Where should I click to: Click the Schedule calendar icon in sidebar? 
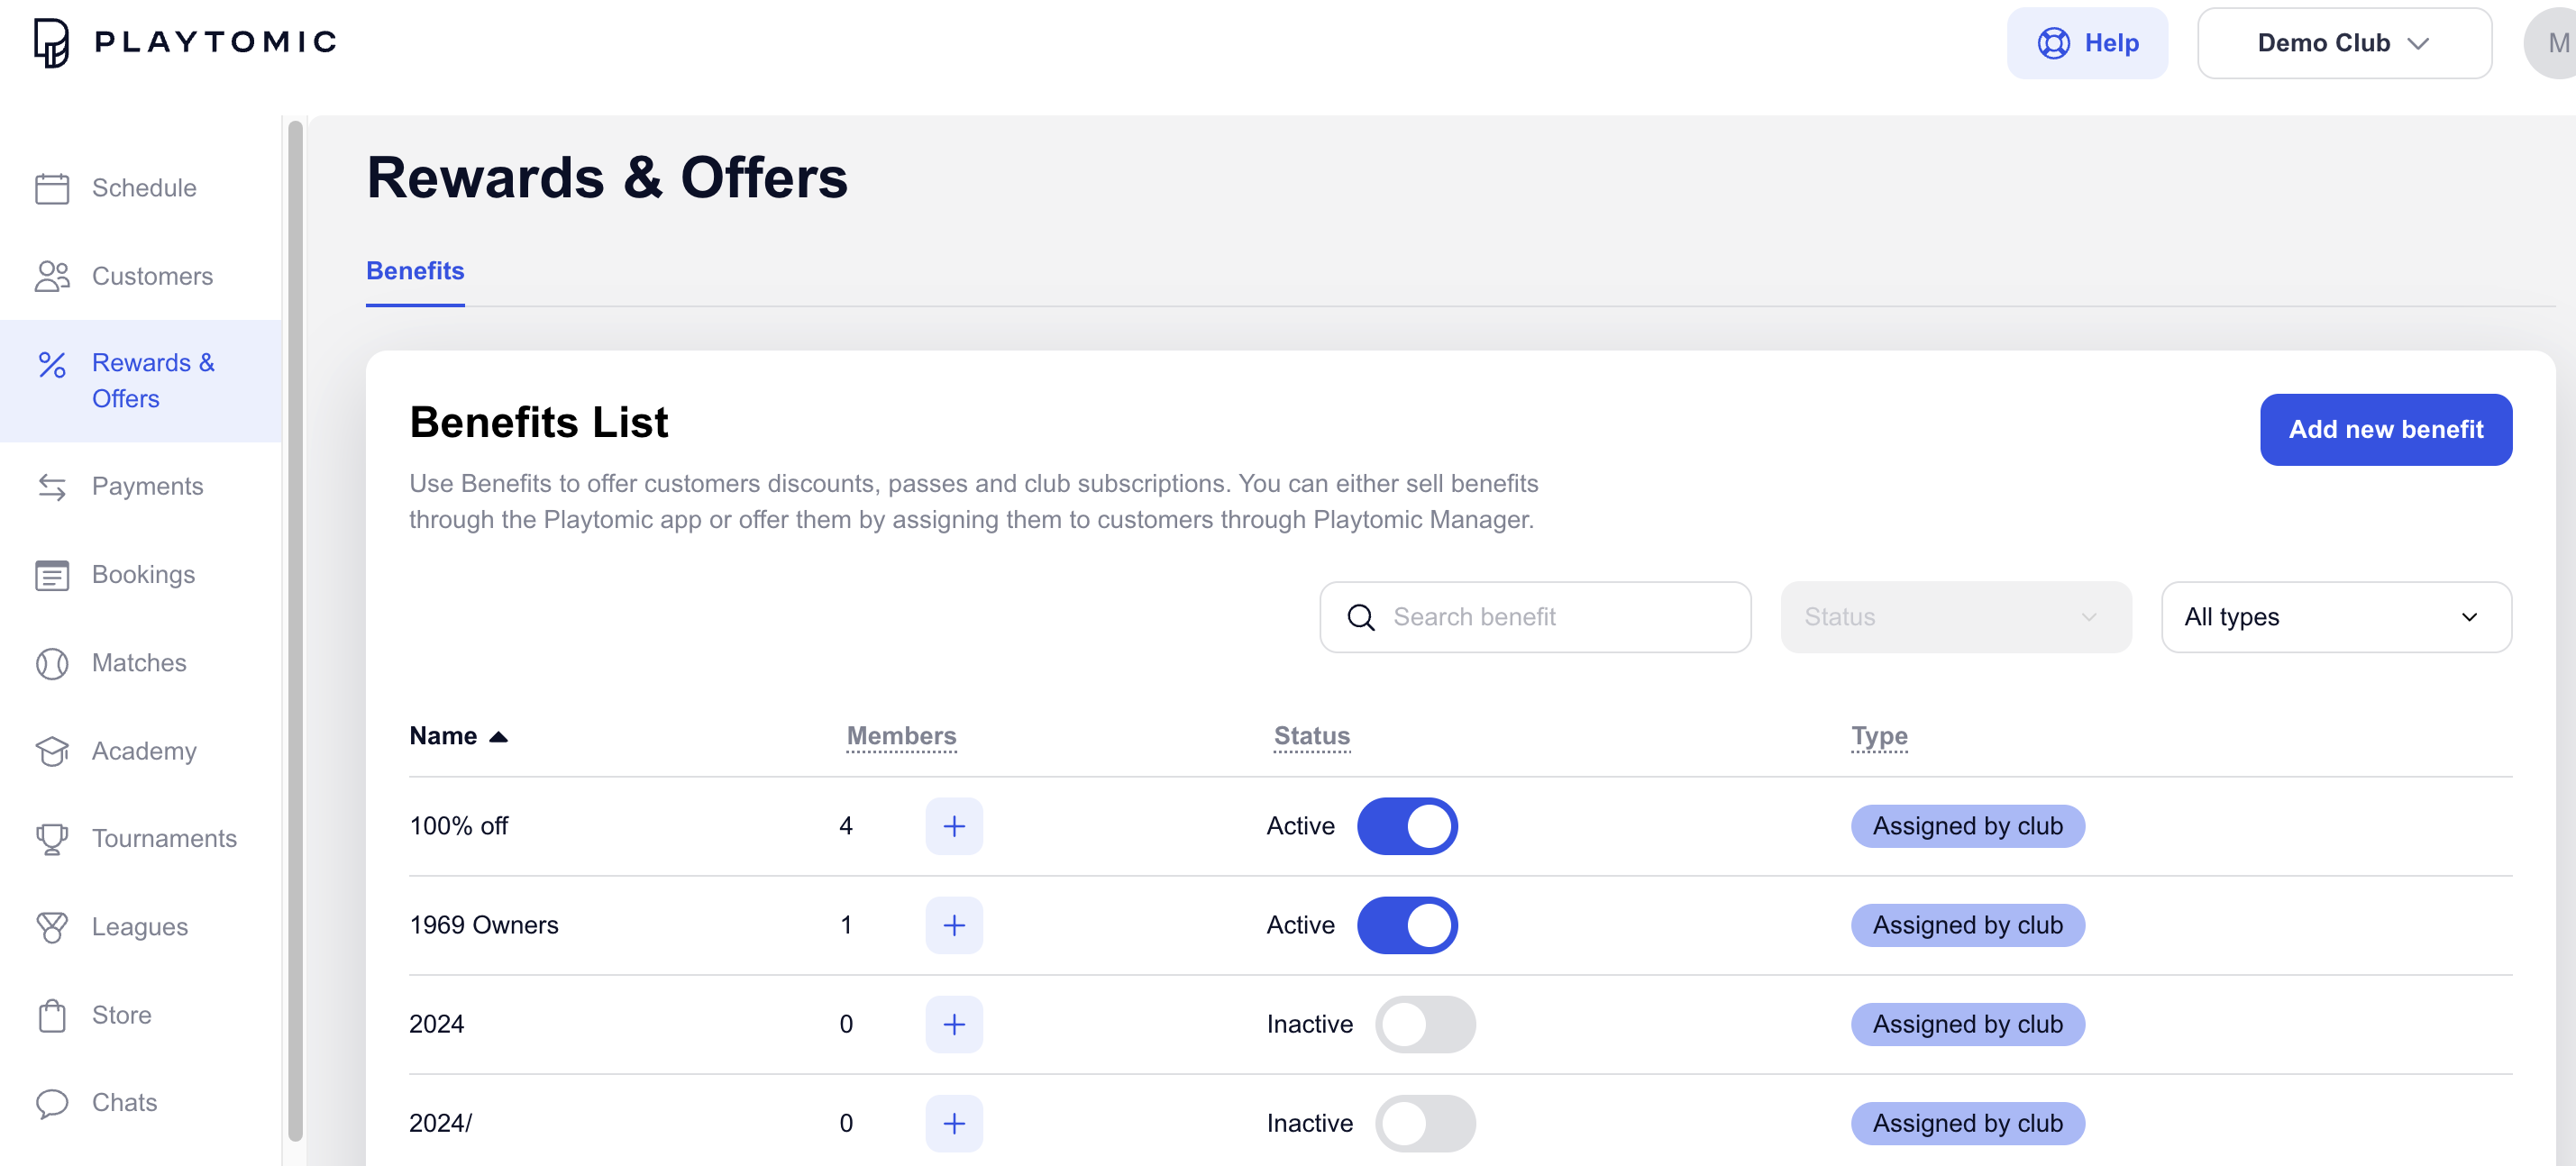pos(52,188)
